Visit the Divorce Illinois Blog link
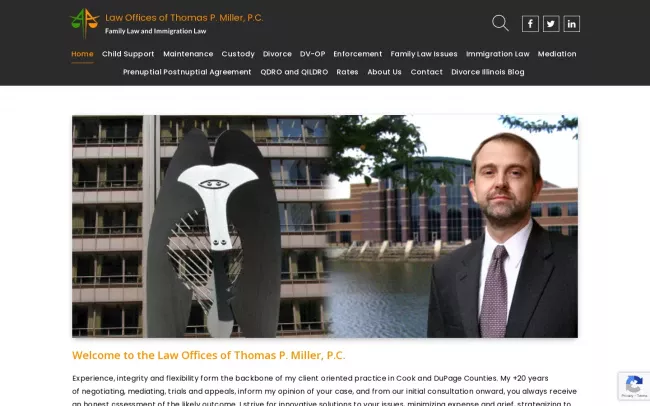650x406 pixels. (x=488, y=72)
